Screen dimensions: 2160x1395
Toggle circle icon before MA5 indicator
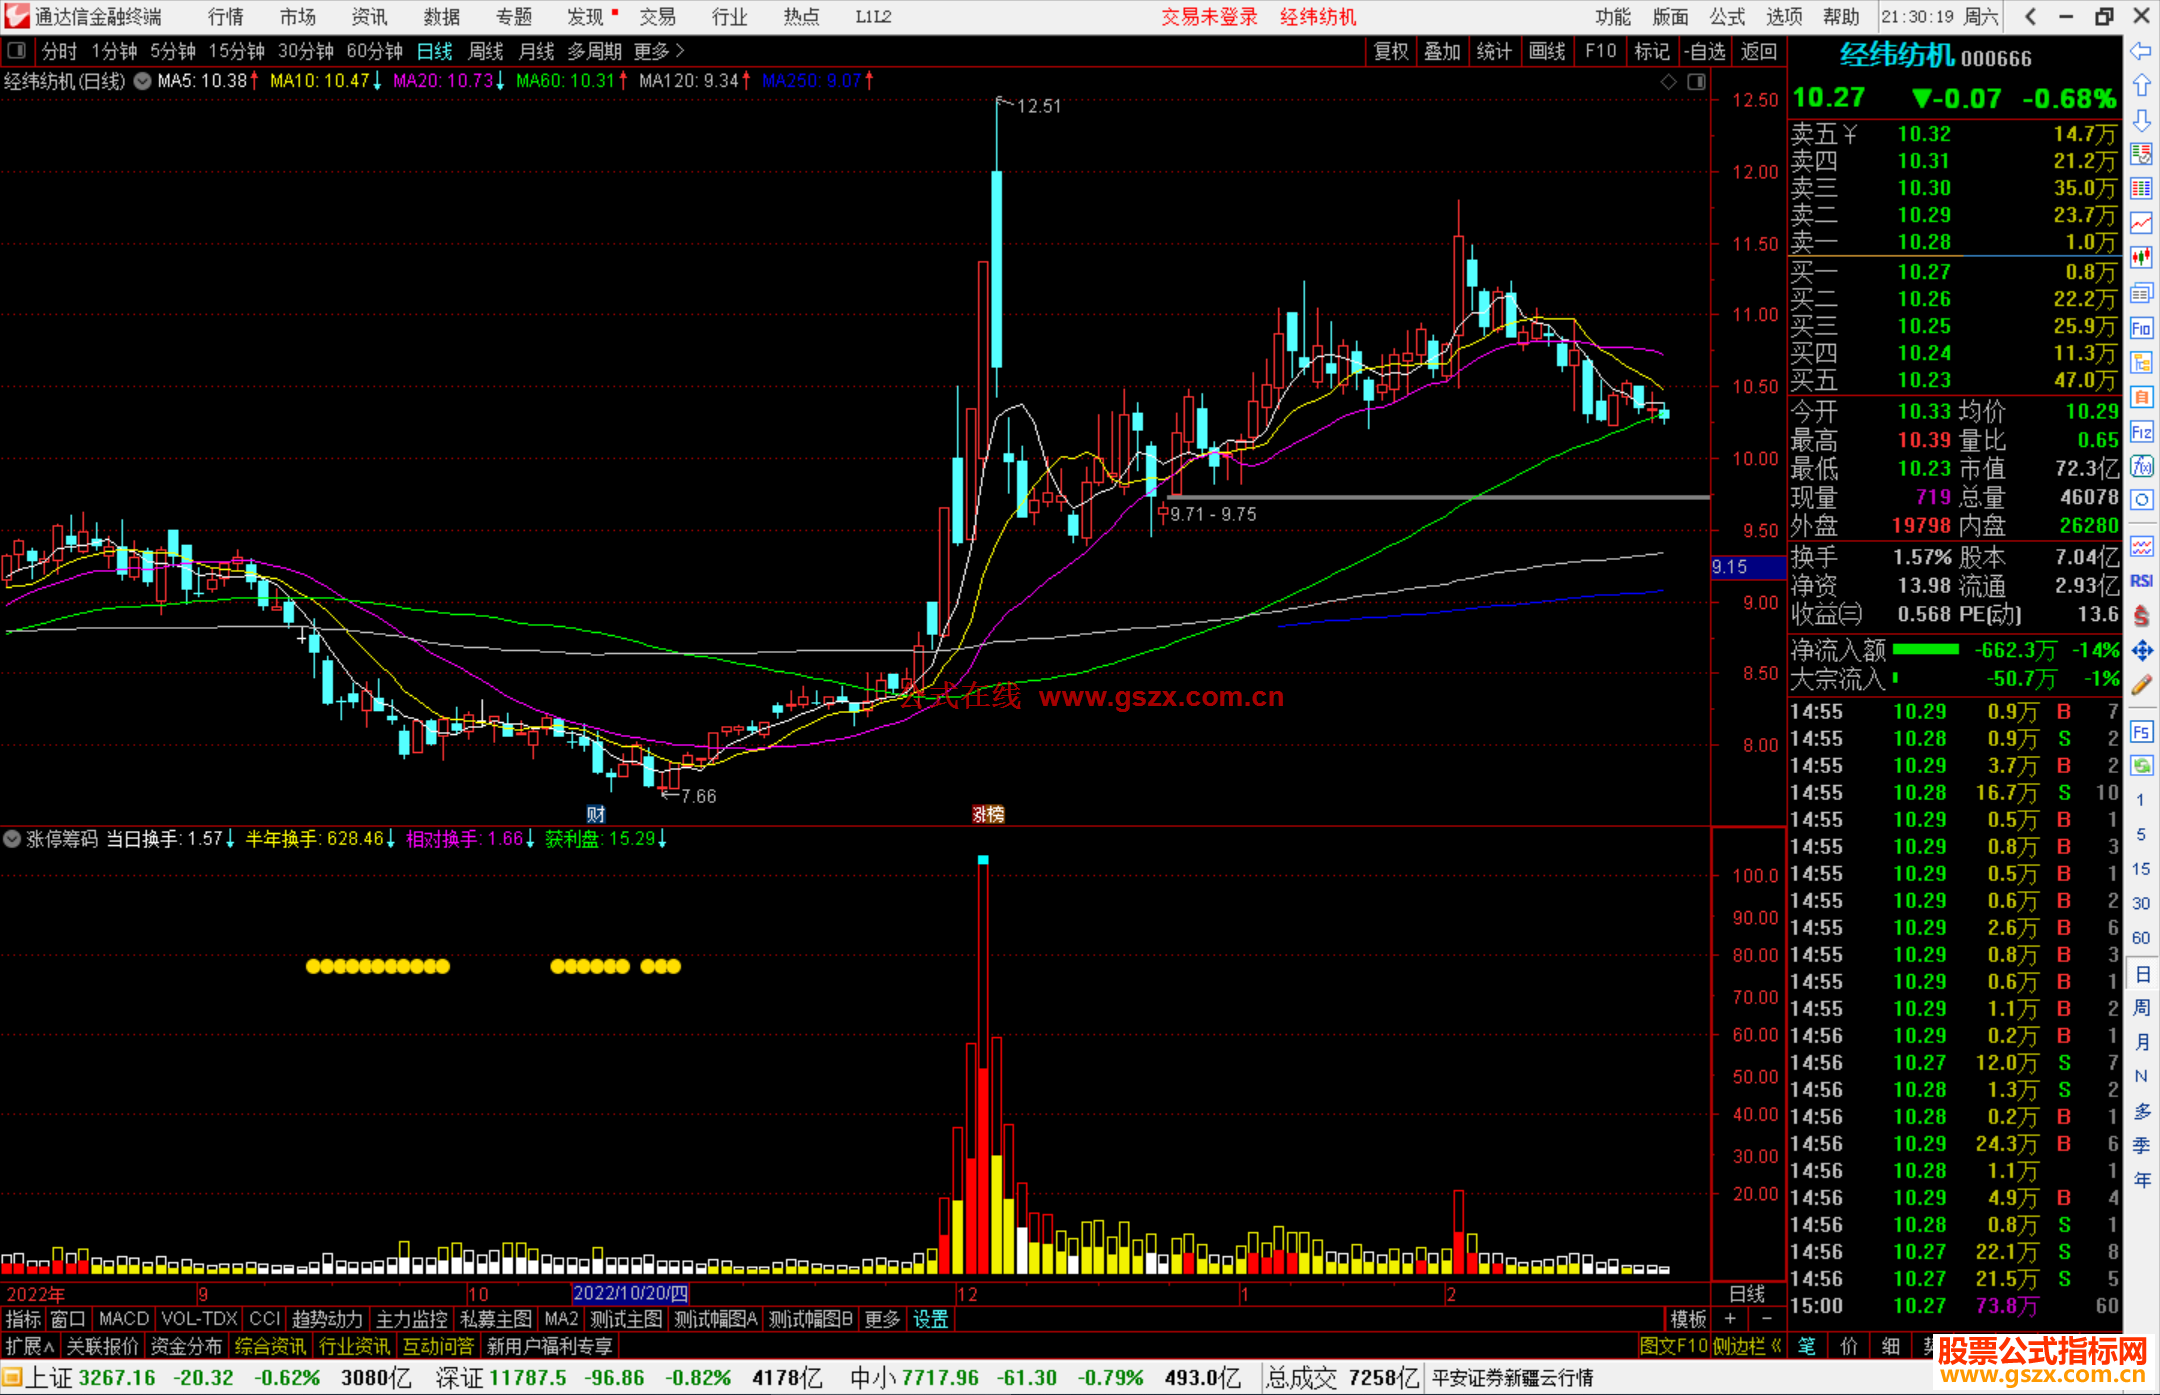143,81
